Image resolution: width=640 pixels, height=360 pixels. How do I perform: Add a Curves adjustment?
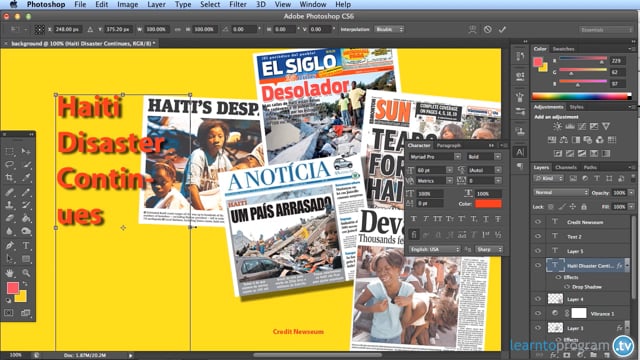tap(582, 127)
